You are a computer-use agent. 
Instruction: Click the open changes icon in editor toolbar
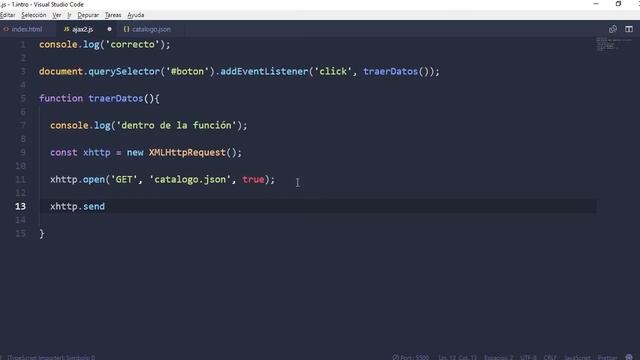(613, 29)
